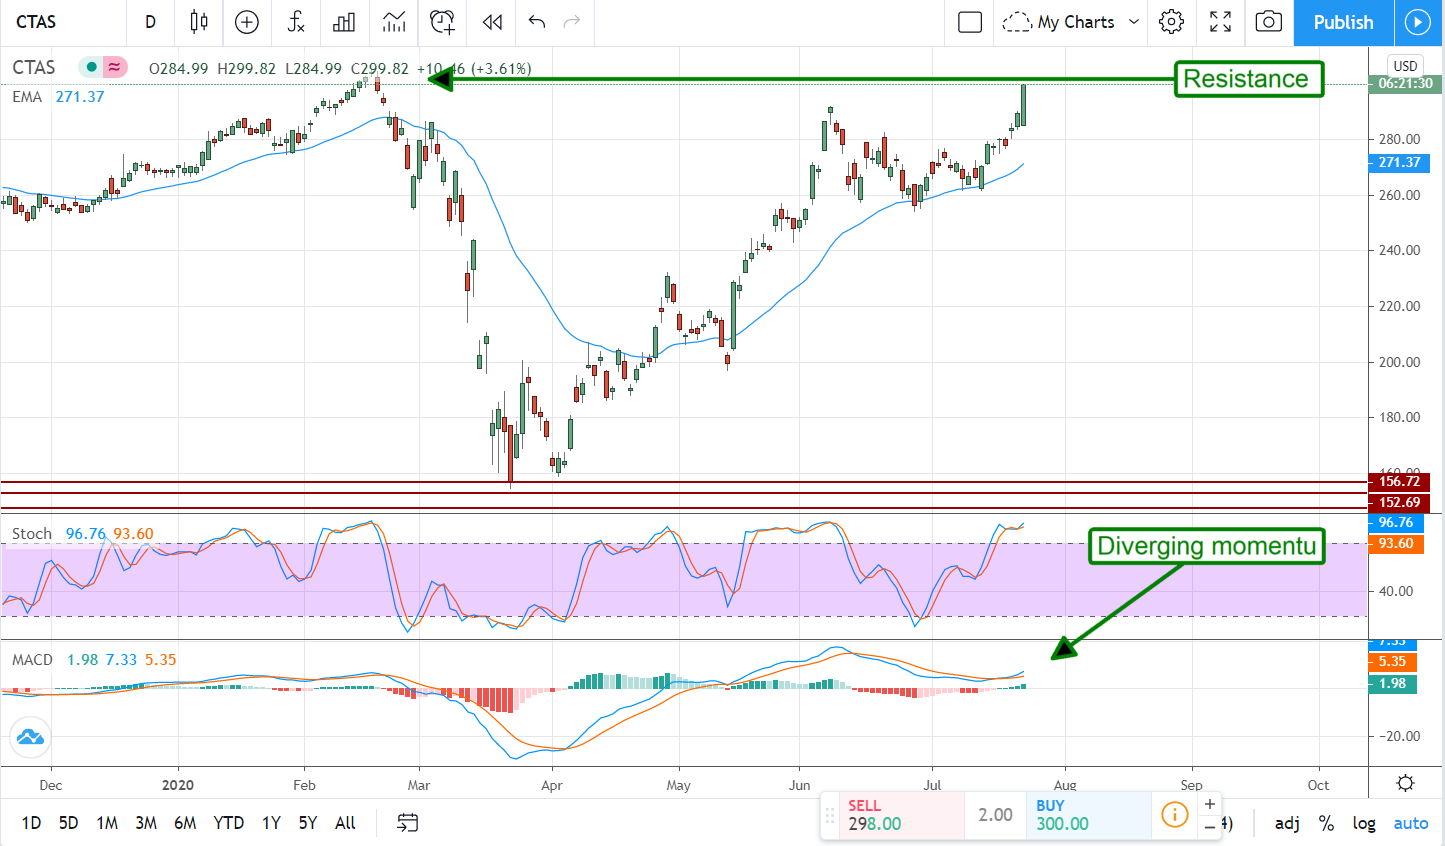Viewport: 1445px width, 846px height.
Task: Open the candlestick chart style selector
Action: pos(199,22)
